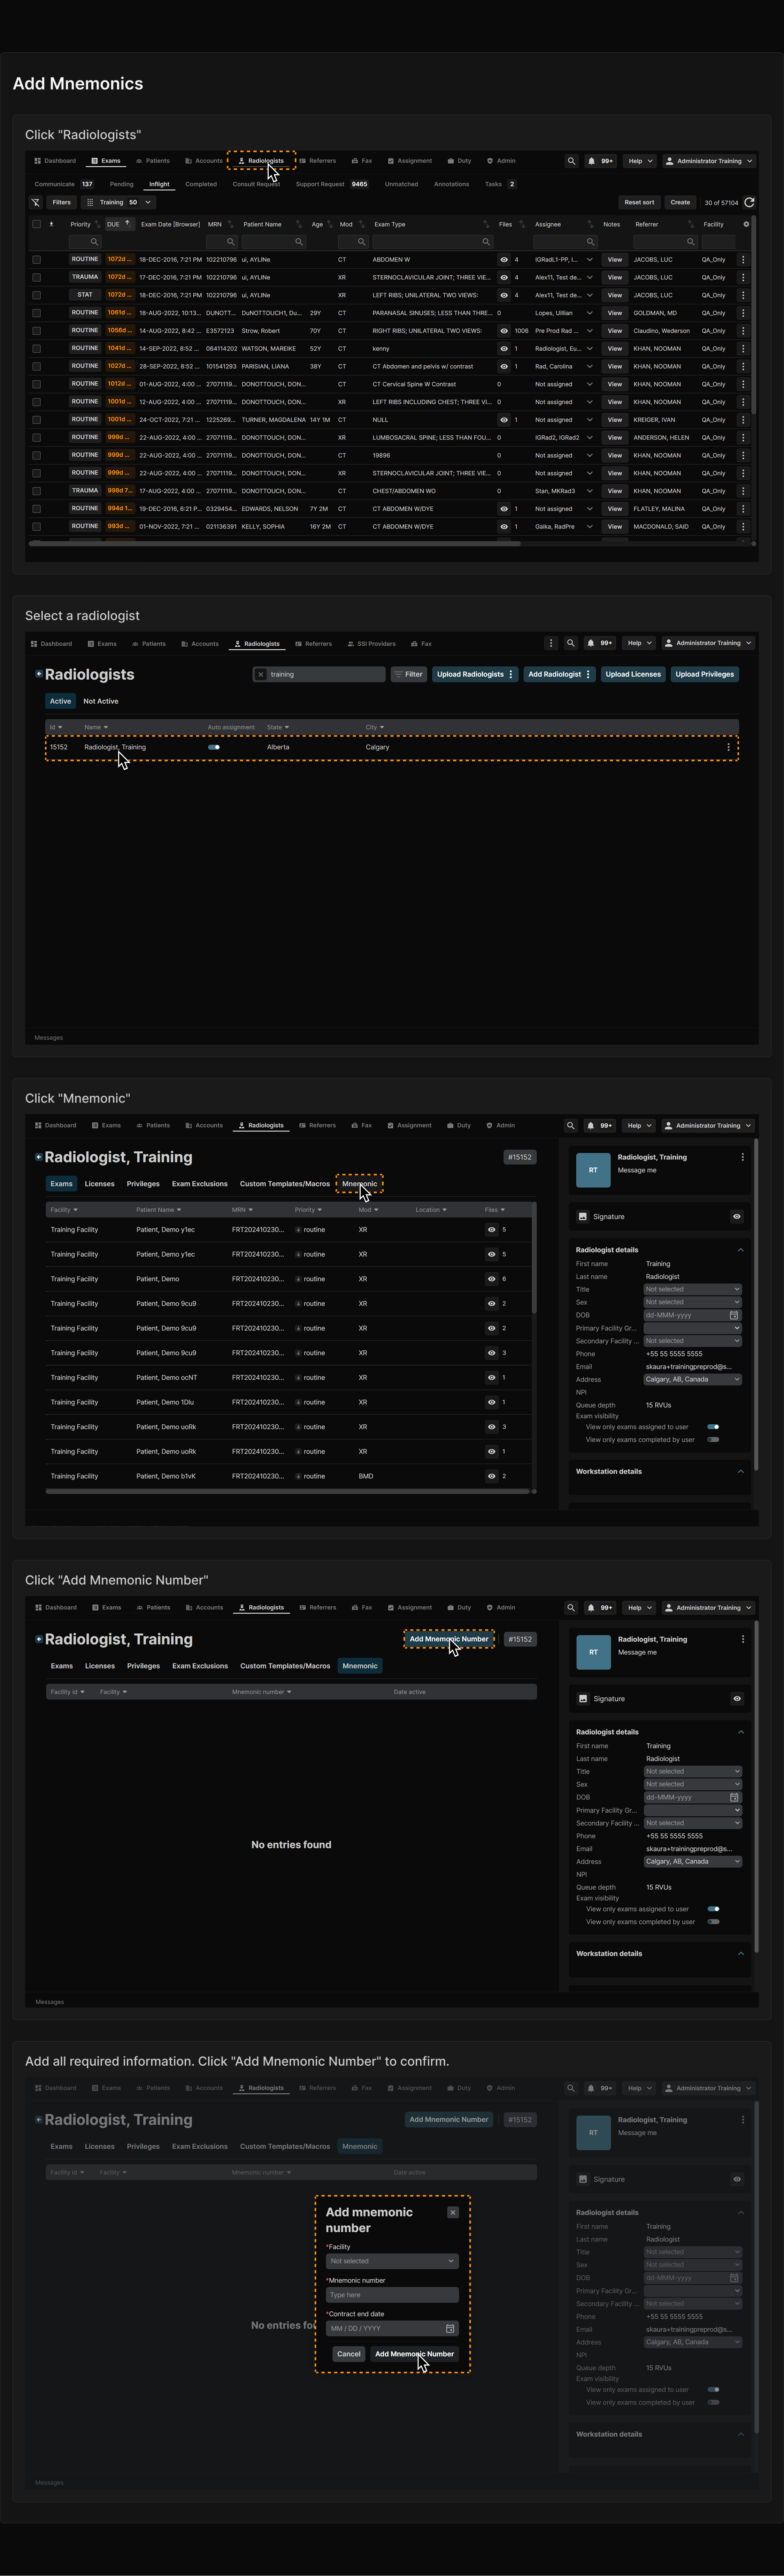Click the Upload Licenses button
The image size is (784, 2576).
(633, 674)
